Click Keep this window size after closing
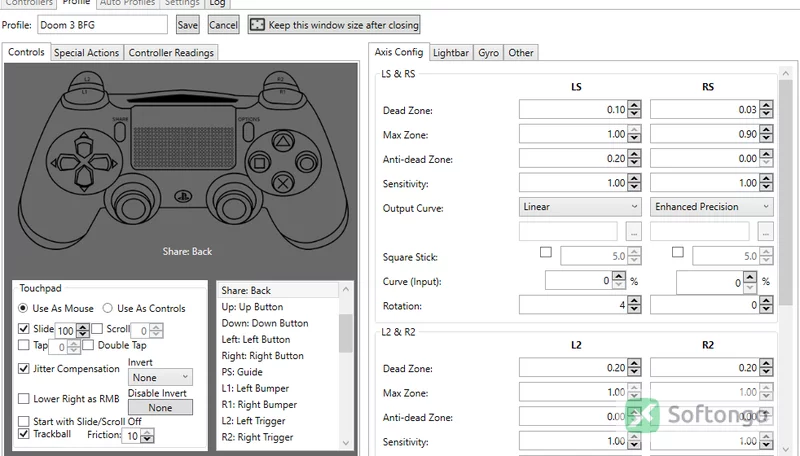800x456 pixels. pos(334,24)
